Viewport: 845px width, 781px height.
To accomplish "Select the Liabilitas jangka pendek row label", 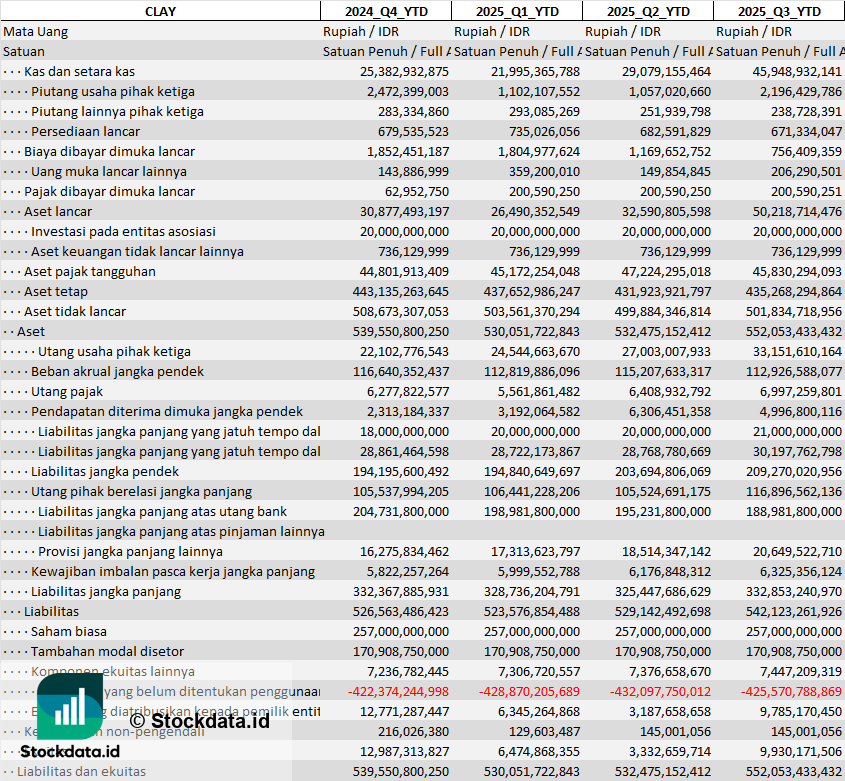I will (x=104, y=471).
